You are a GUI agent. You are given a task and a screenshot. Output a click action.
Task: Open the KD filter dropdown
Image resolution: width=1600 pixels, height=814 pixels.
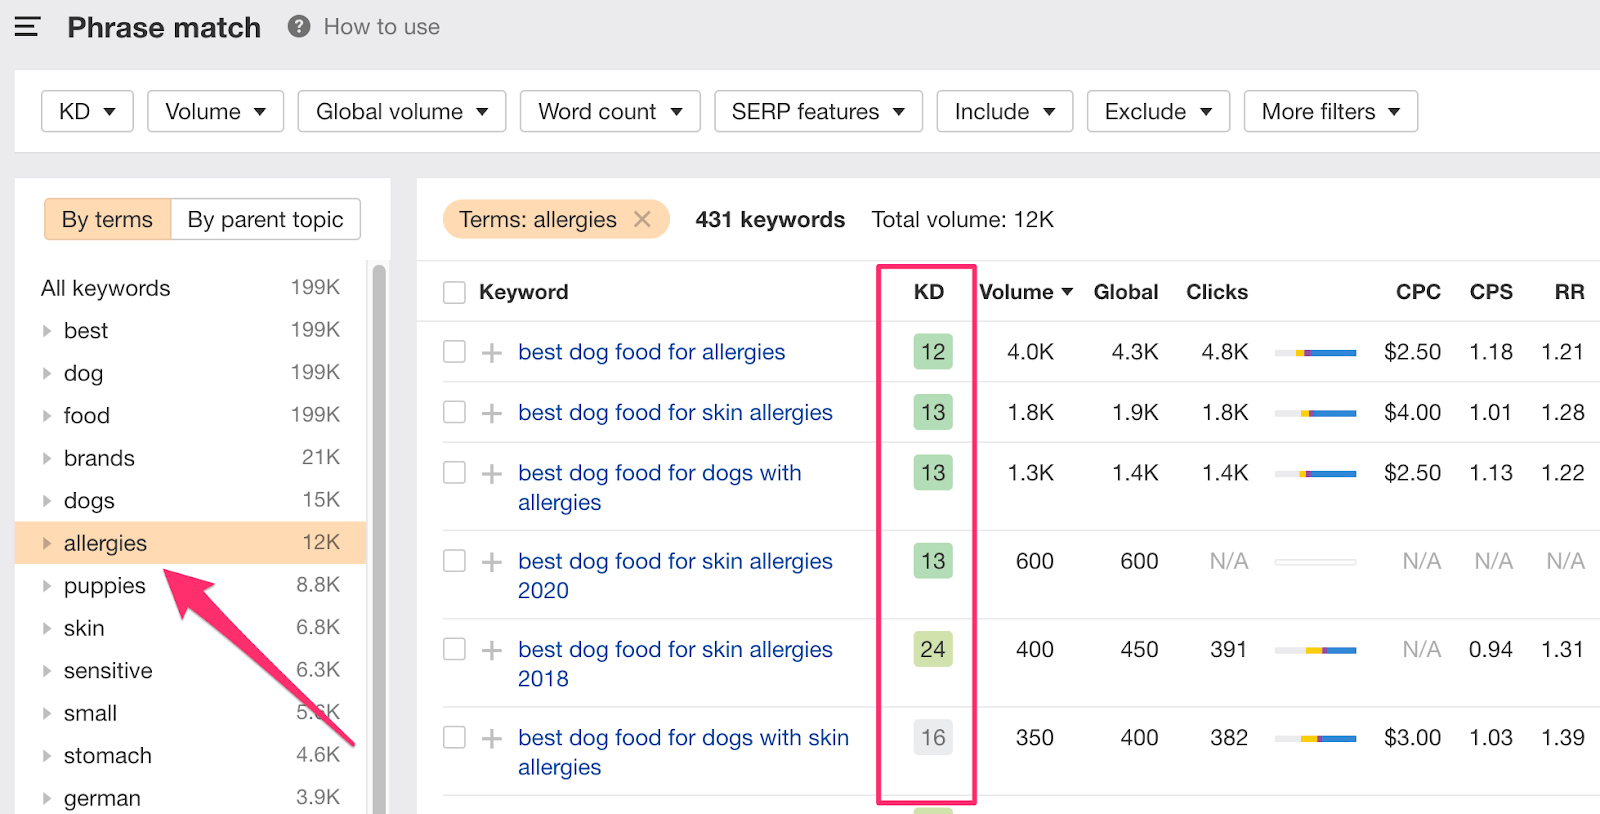87,111
